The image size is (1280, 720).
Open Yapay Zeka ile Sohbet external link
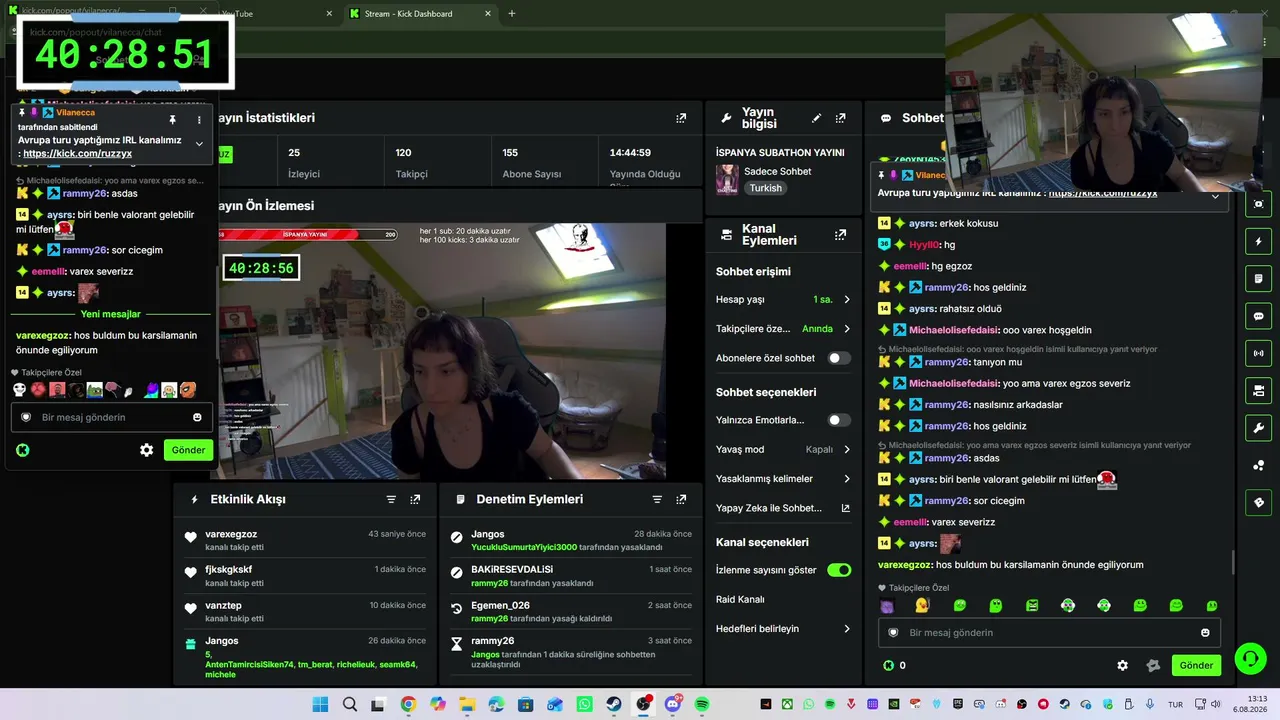[x=845, y=508]
